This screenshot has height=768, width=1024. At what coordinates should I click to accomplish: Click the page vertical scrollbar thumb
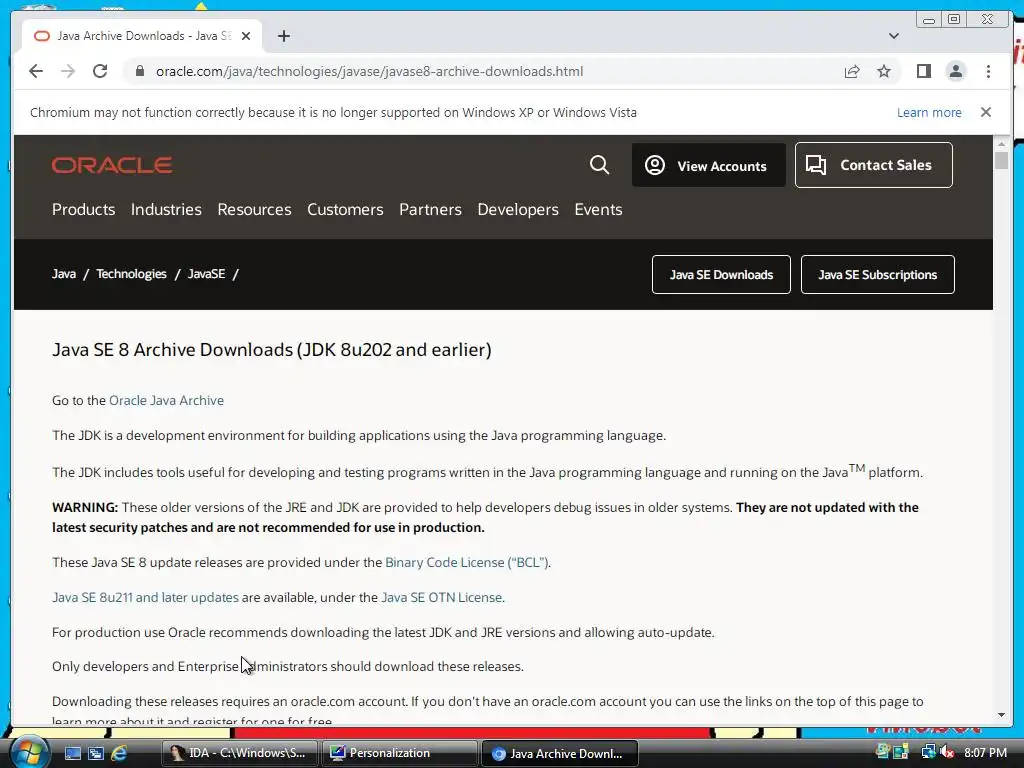click(x=1001, y=160)
